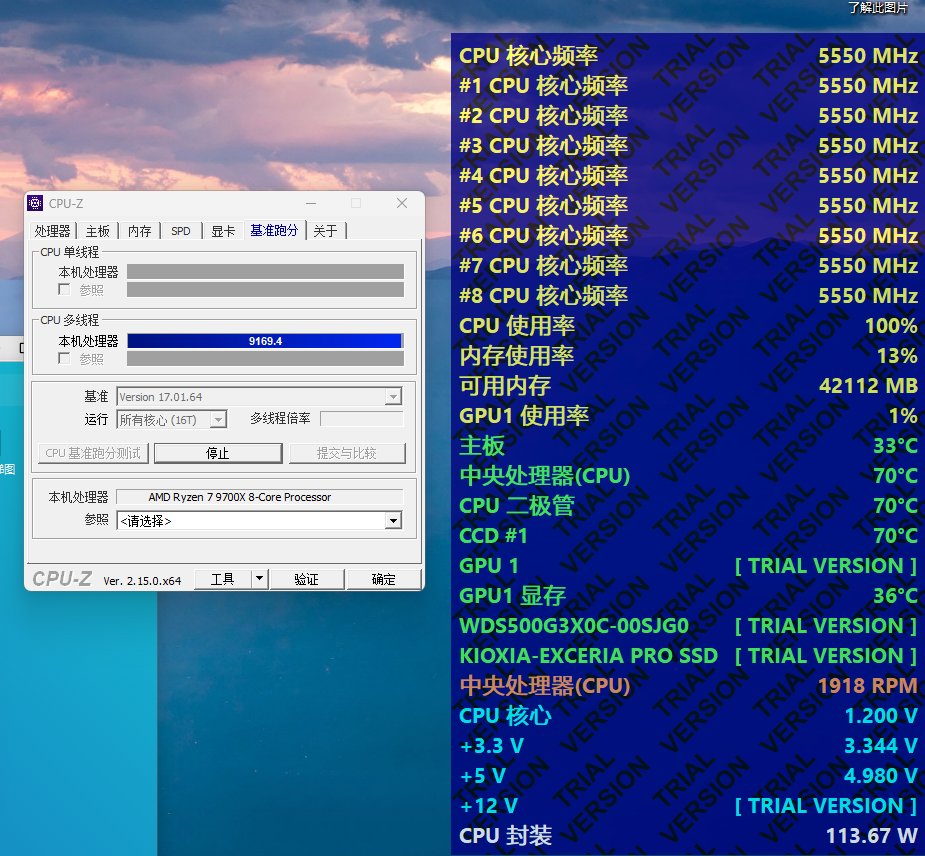Select the 'WDS500G3X0C-00SJG0' drive label

click(x=574, y=626)
